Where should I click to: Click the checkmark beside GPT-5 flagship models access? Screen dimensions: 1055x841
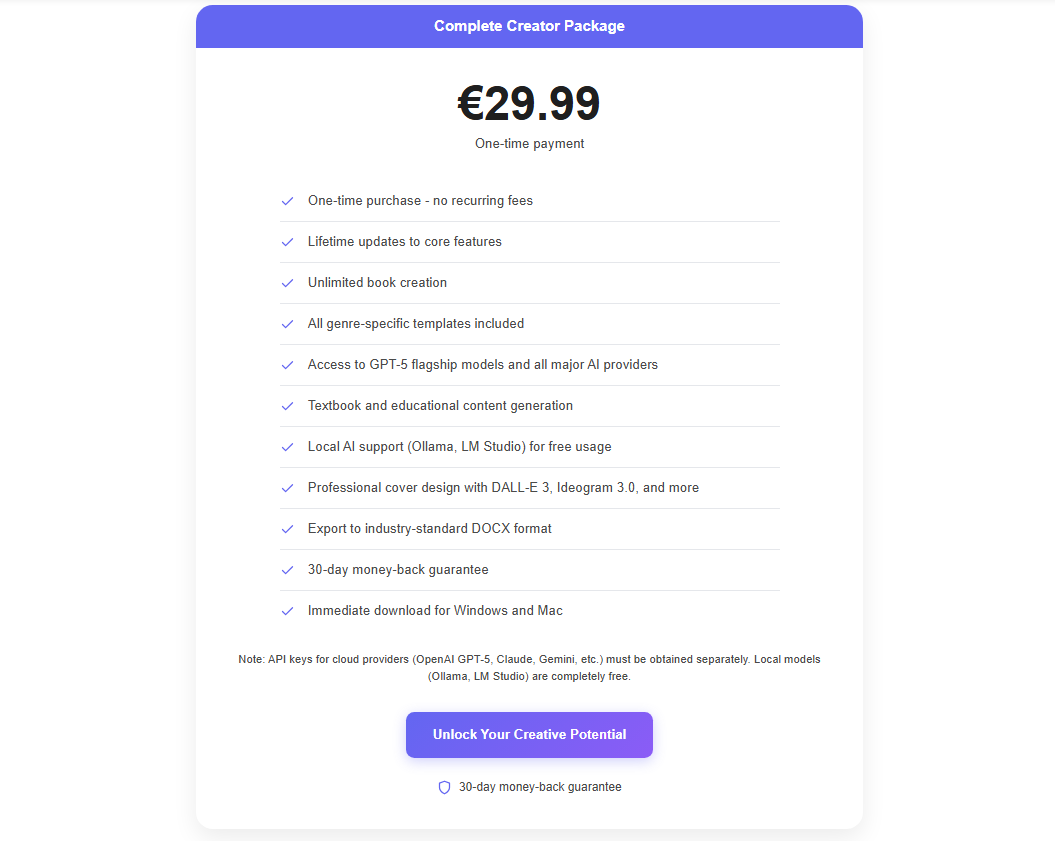click(288, 365)
